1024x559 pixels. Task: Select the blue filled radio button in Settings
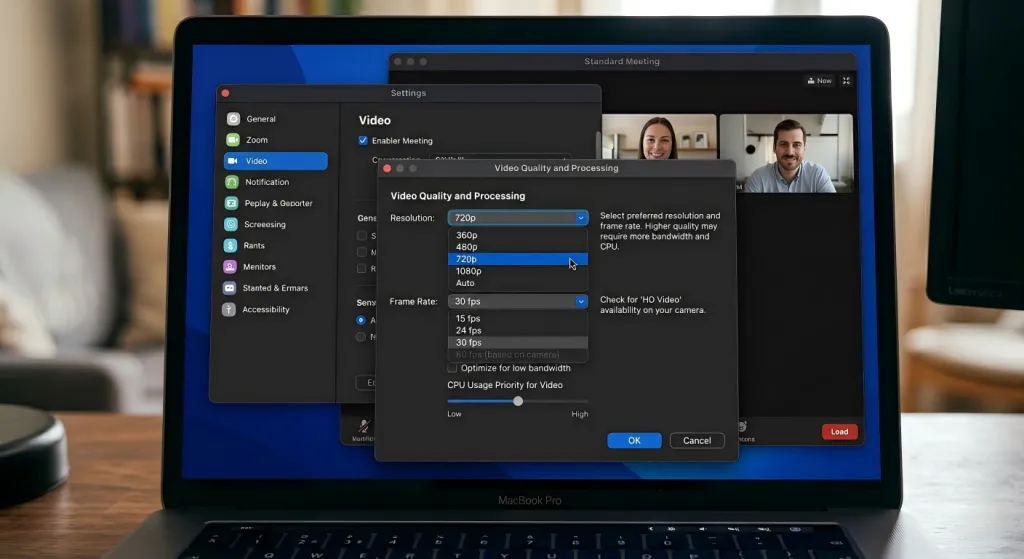tap(360, 320)
